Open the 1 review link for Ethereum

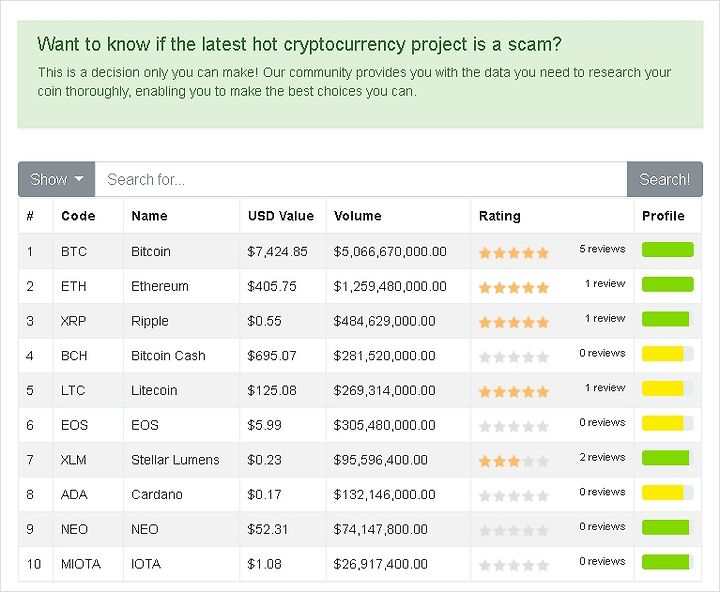tap(605, 283)
